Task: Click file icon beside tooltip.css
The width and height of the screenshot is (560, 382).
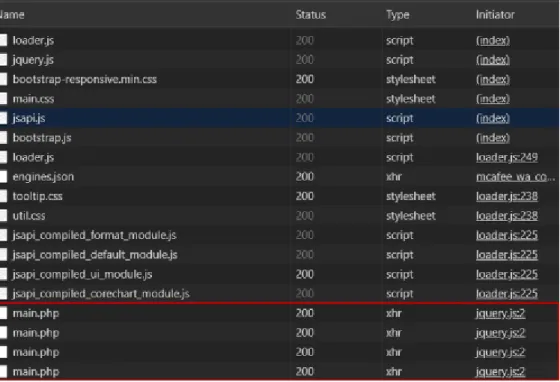Action: [x=3, y=196]
